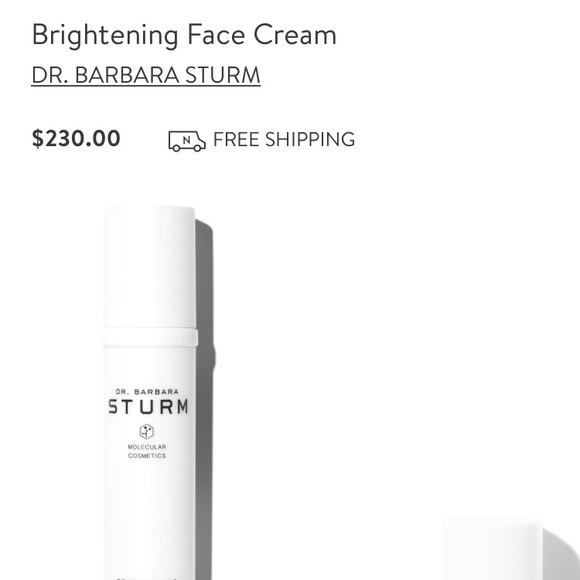This screenshot has width=580, height=580.
Task: Click the front wheel of shipping truck icon
Action: coord(198,148)
